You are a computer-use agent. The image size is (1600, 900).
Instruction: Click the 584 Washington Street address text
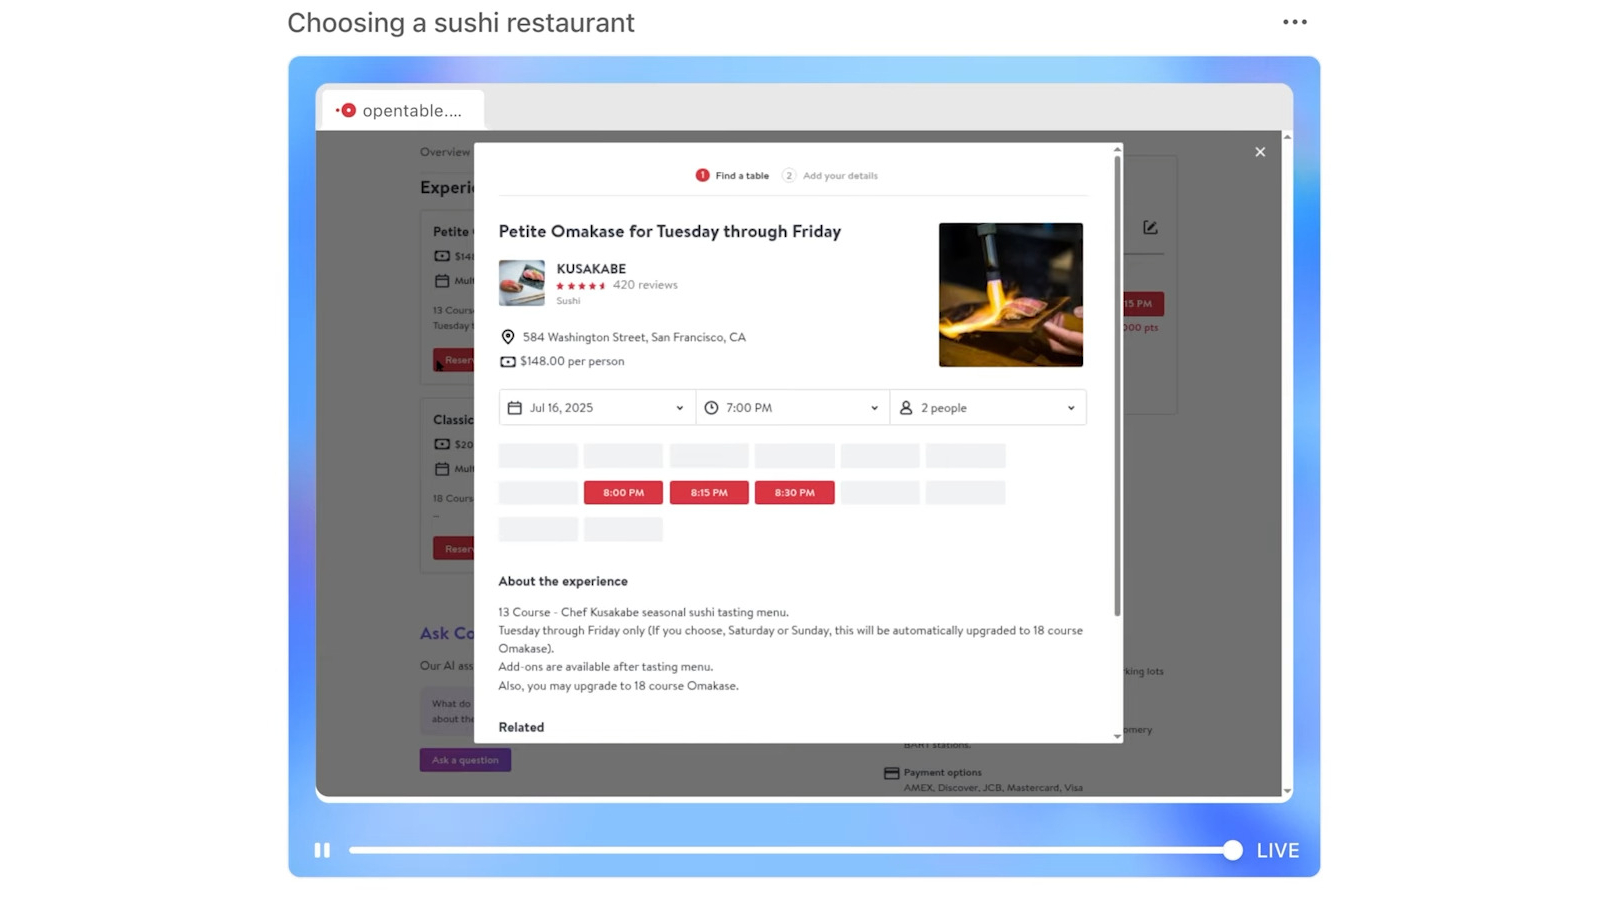(x=634, y=337)
